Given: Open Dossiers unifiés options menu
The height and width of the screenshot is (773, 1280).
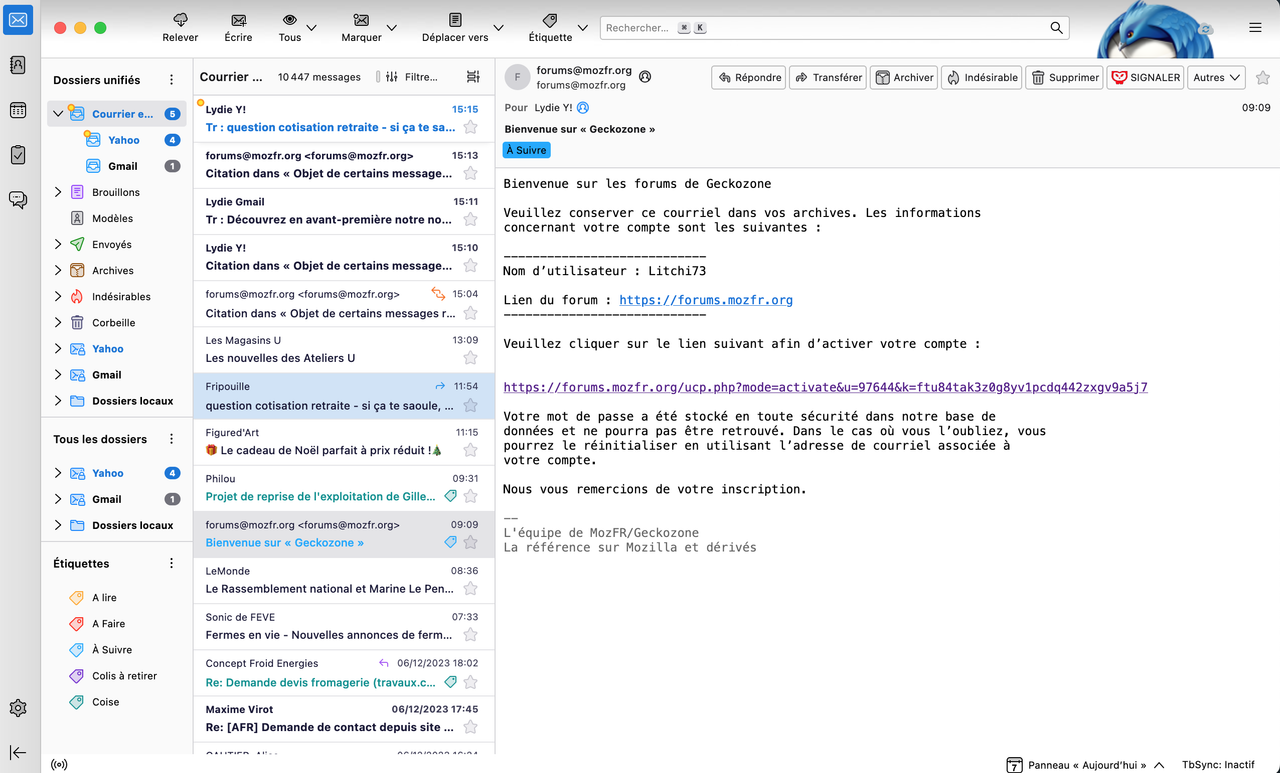Looking at the screenshot, I should [171, 80].
